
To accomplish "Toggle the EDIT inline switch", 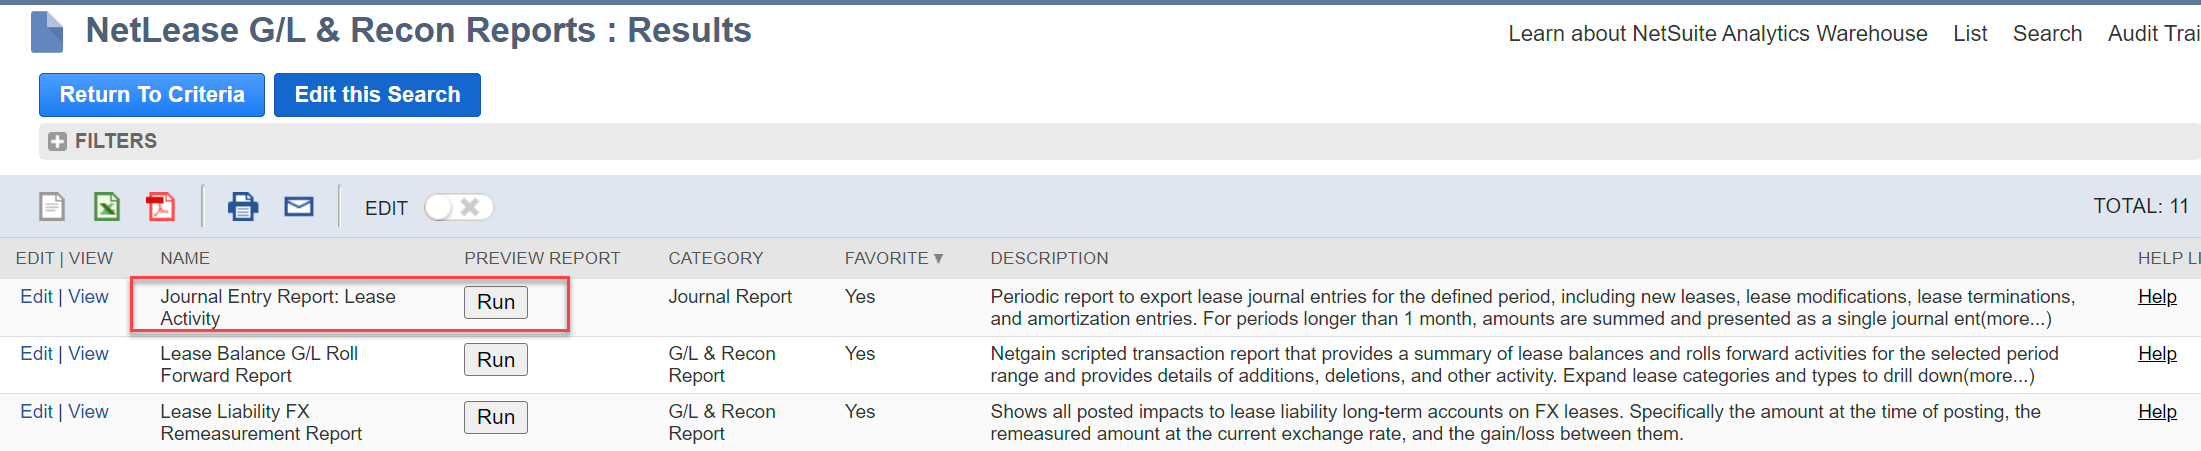I will 459,207.
